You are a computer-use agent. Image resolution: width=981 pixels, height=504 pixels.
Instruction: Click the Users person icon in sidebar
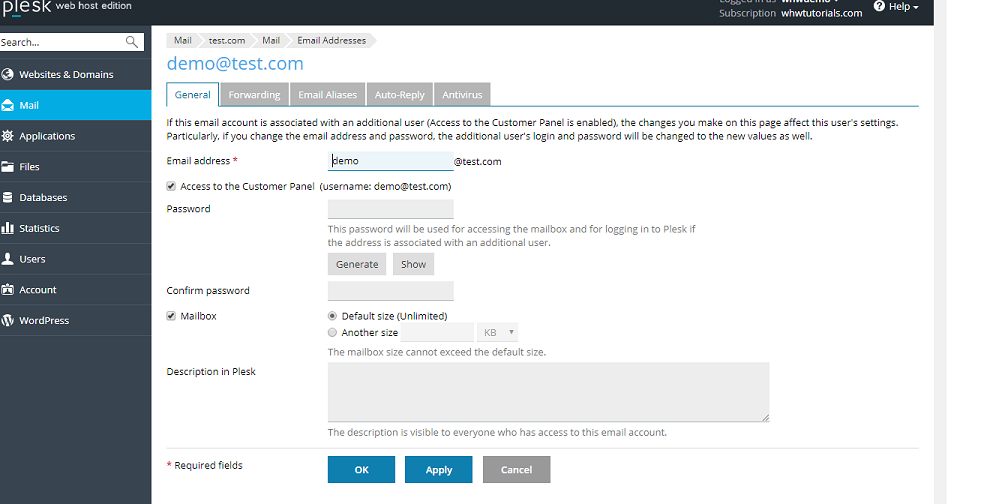point(9,259)
